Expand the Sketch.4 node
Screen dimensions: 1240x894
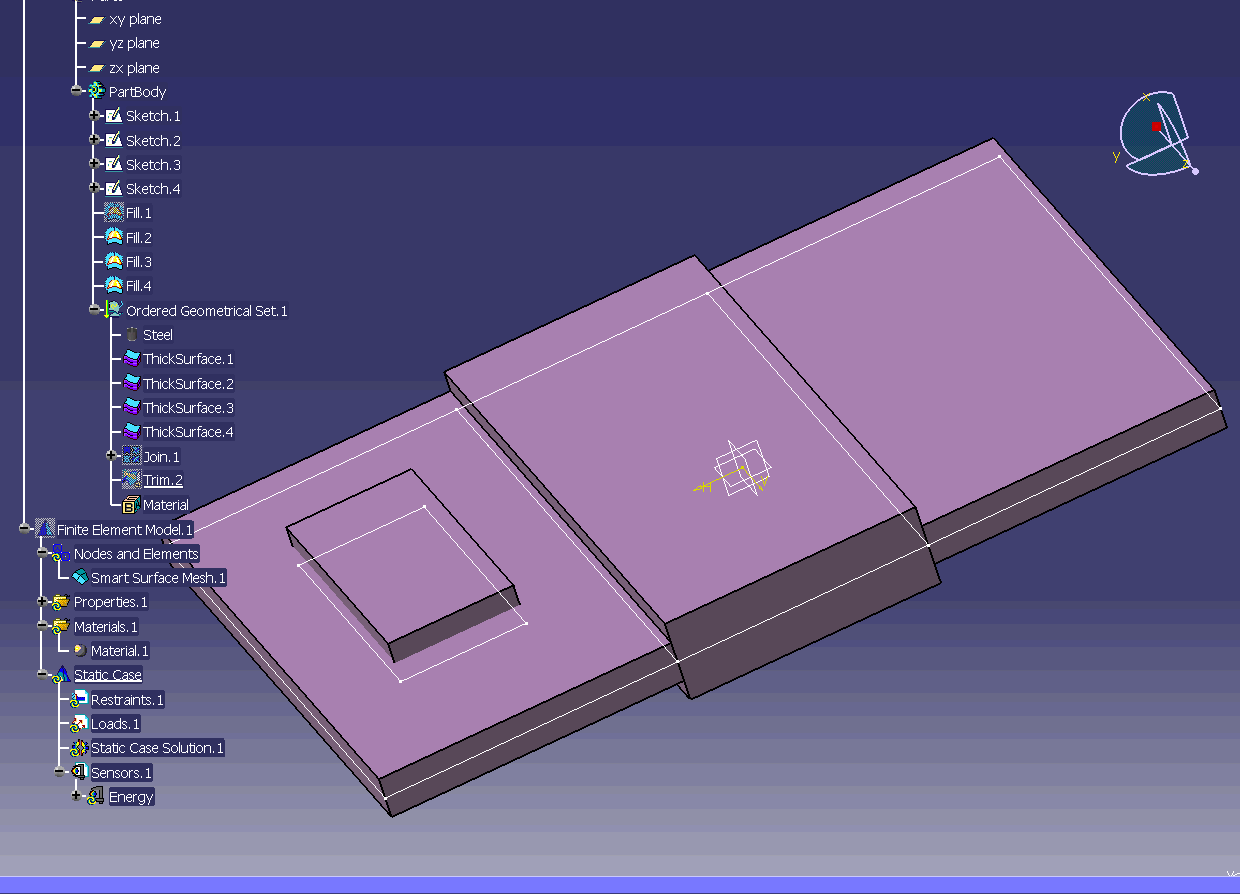[x=94, y=188]
